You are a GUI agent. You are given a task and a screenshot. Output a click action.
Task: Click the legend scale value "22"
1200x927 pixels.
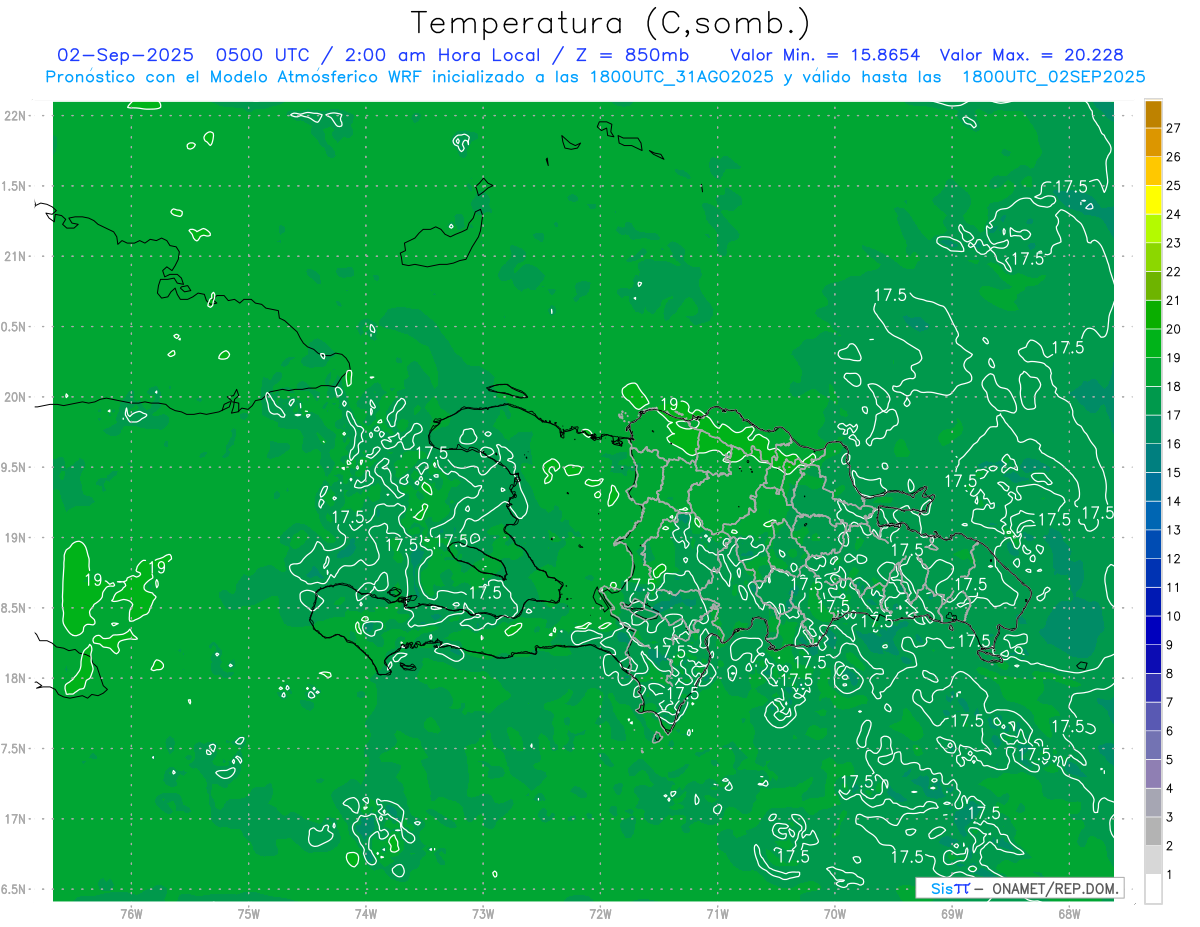coord(1174,272)
